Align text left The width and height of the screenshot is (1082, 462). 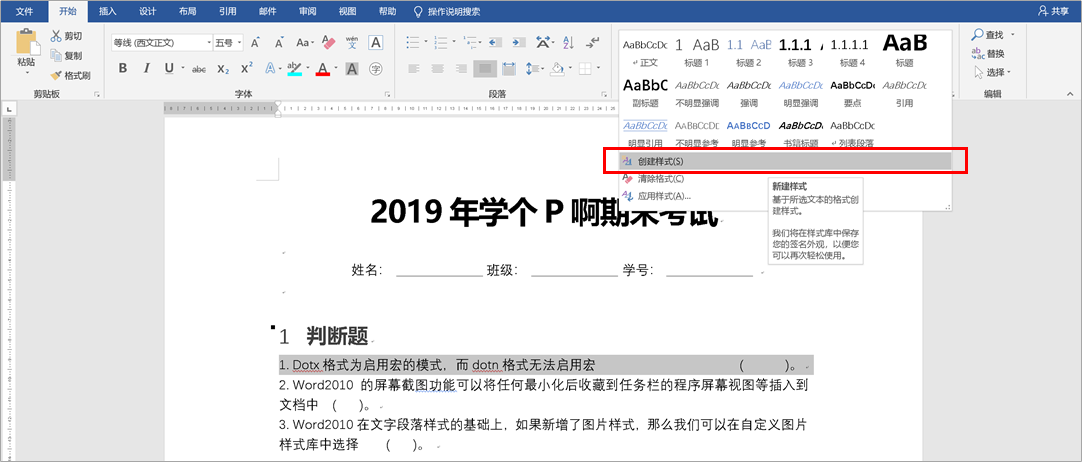[x=414, y=68]
